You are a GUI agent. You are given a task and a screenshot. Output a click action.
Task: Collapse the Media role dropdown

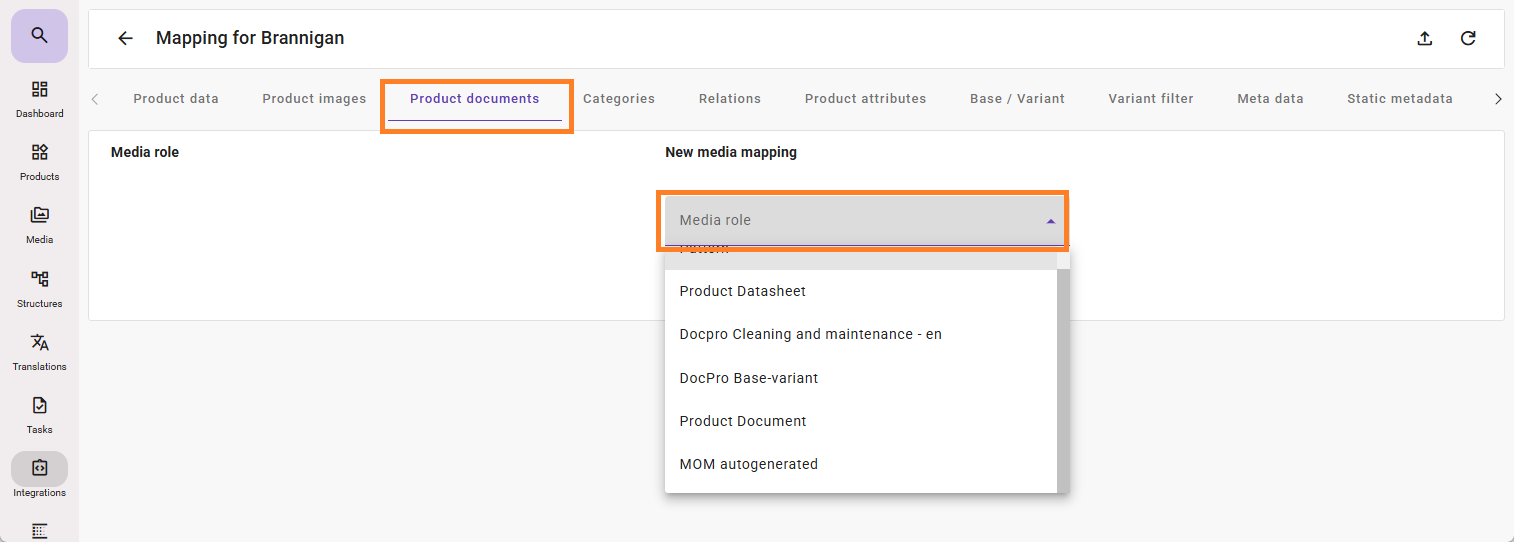point(1050,221)
